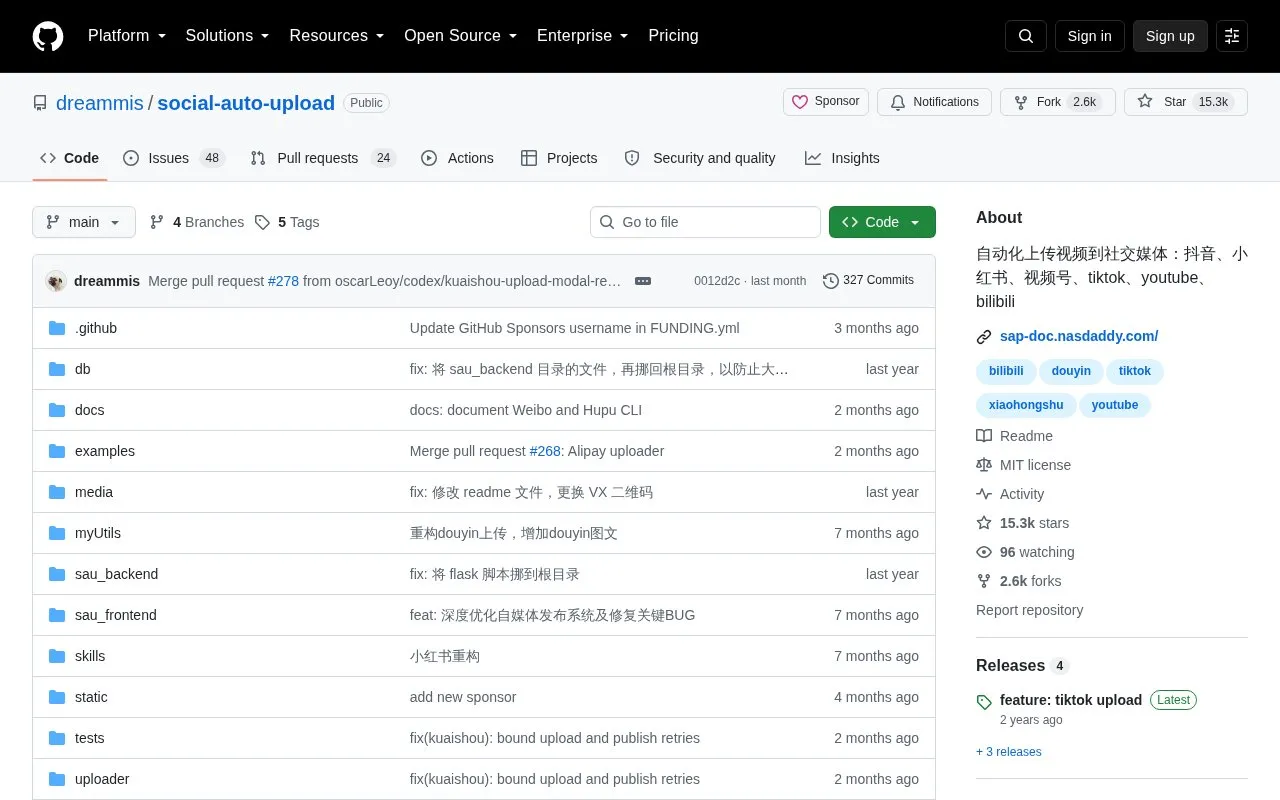The width and height of the screenshot is (1280, 800).
Task: Click the Sign up button
Action: coord(1170,36)
